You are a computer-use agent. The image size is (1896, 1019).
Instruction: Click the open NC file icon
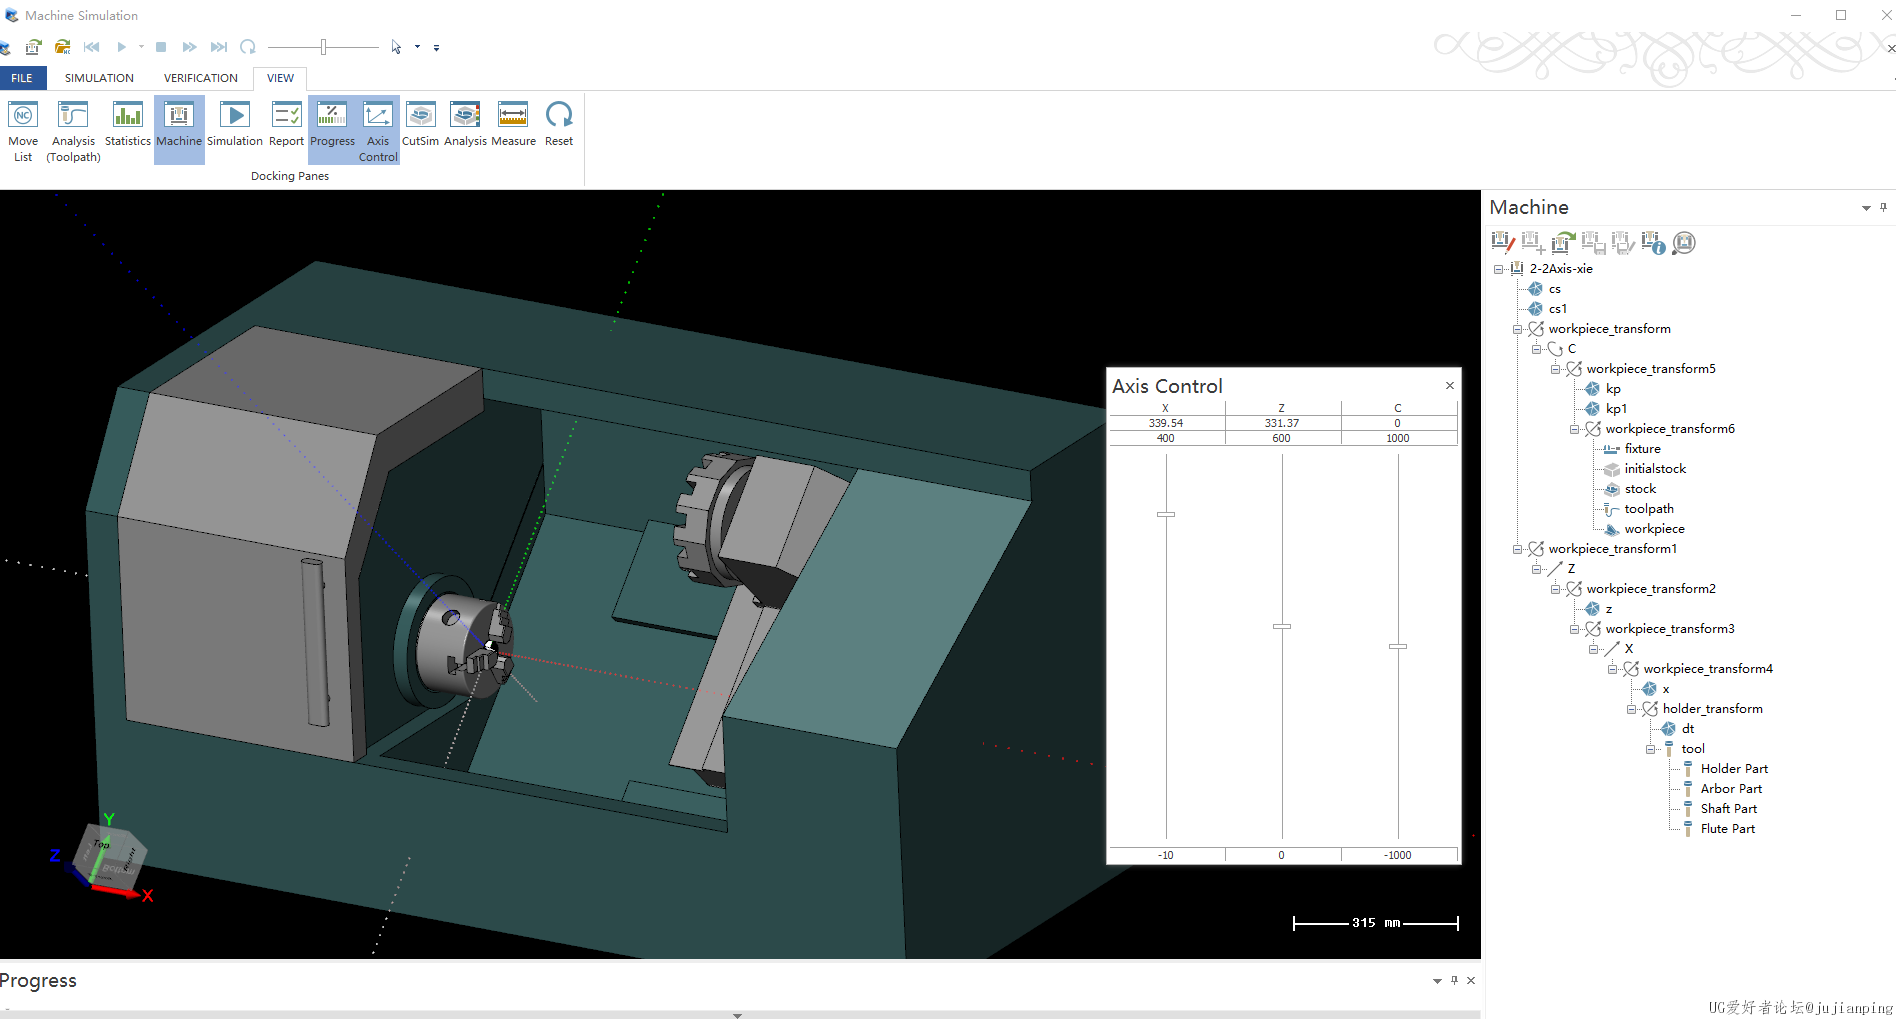tap(62, 47)
